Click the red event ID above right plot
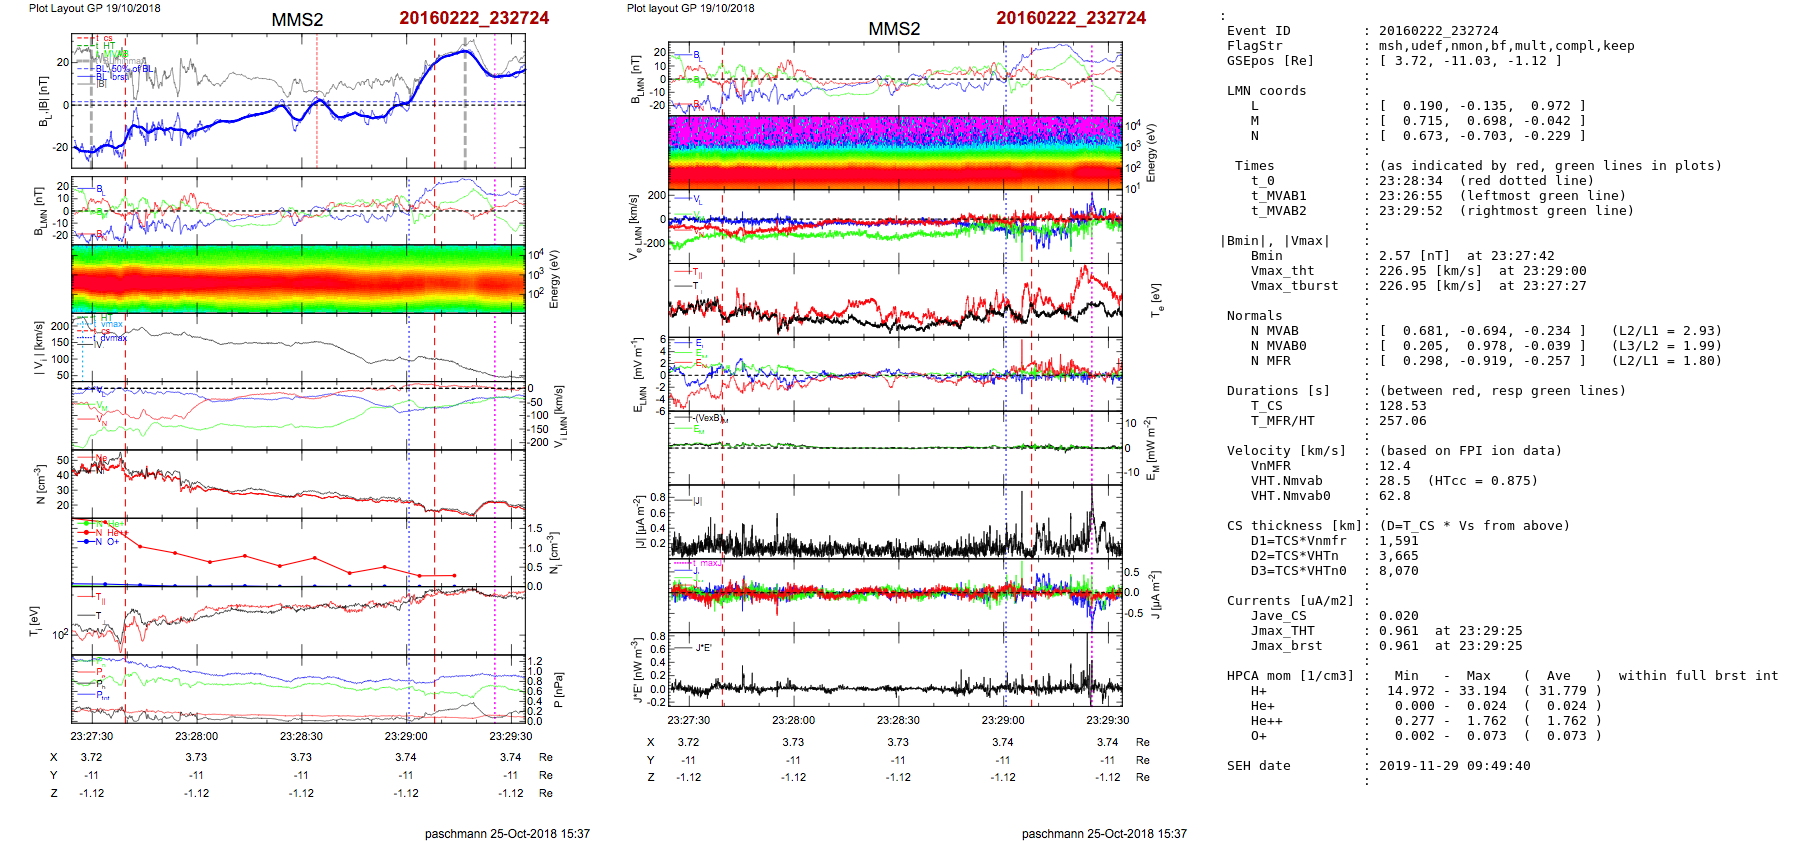The image size is (1804, 841). click(1070, 18)
